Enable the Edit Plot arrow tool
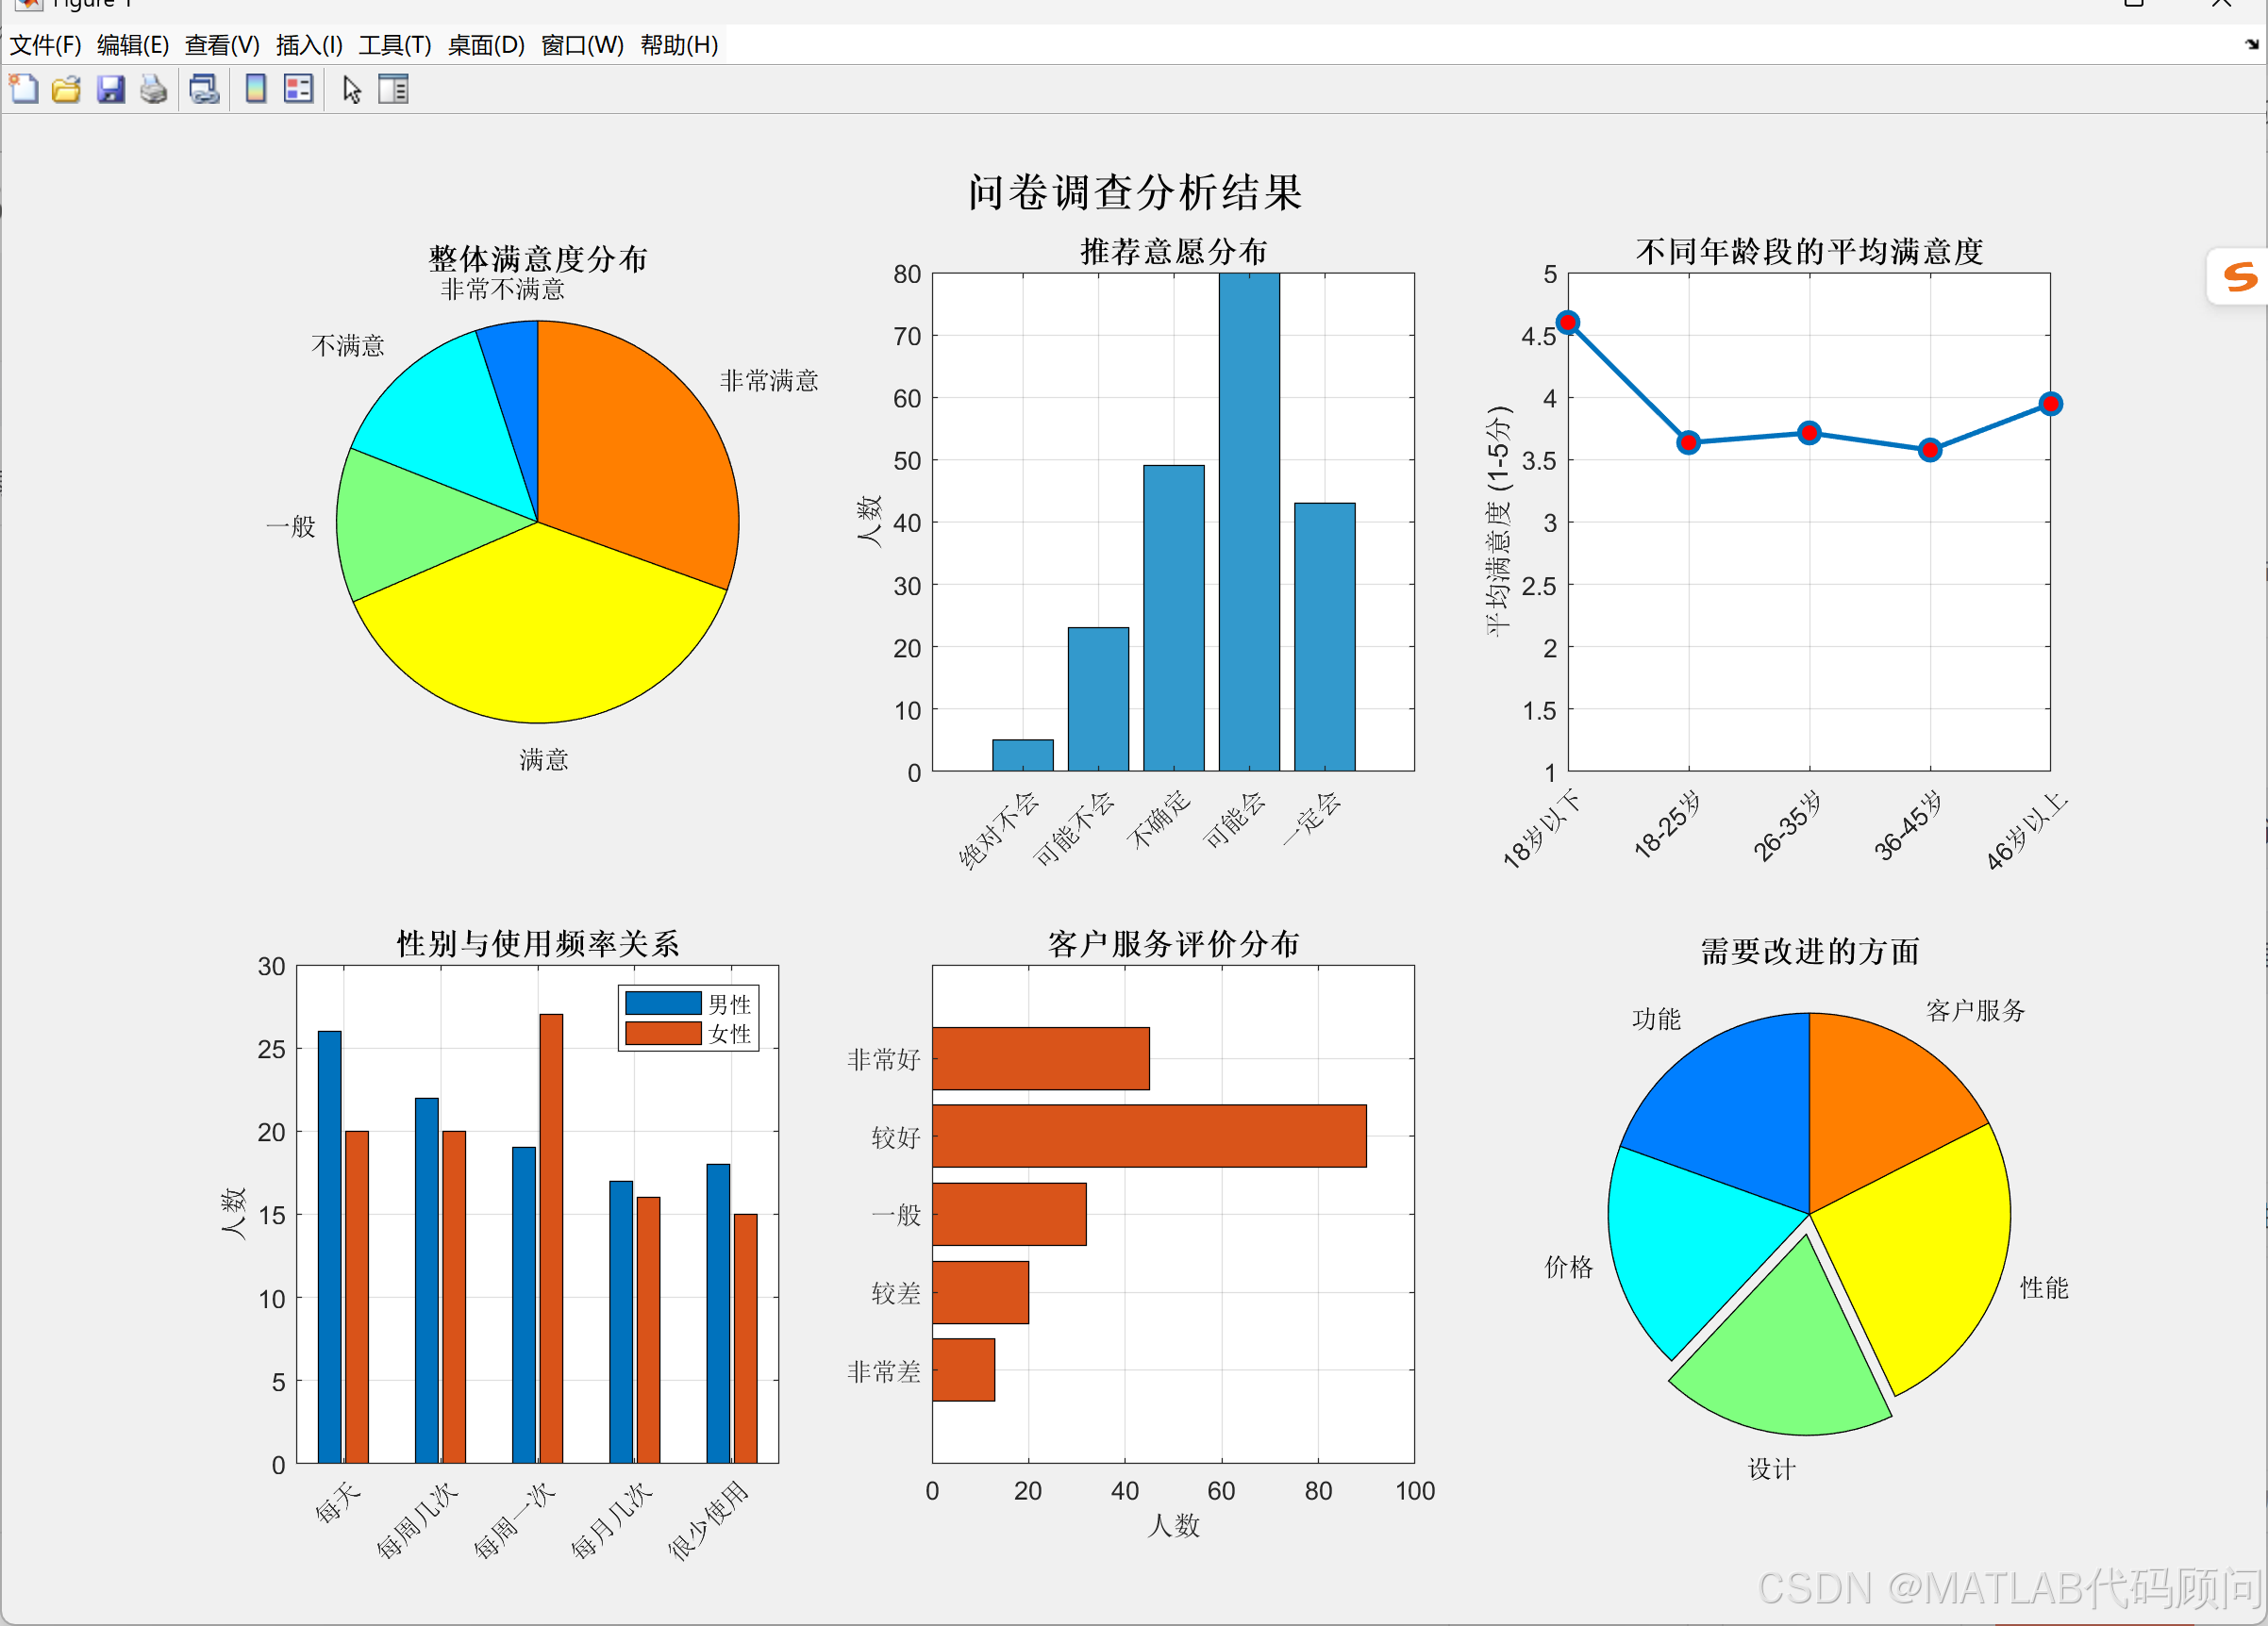Viewport: 2268px width, 1626px height. pos(351,90)
